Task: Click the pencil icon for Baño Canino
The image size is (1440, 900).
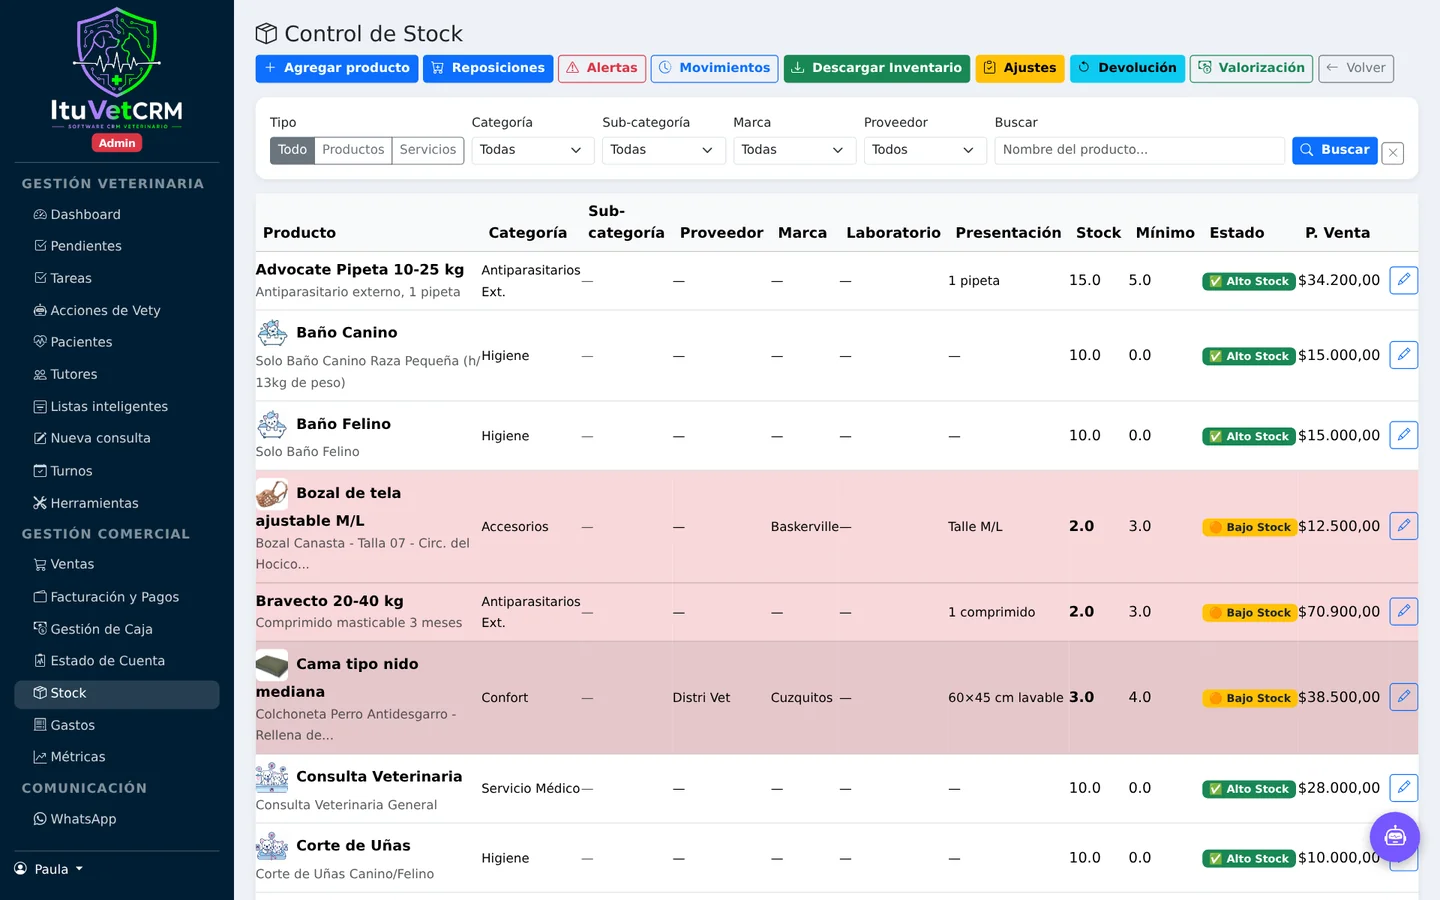Action: pyautogui.click(x=1403, y=355)
